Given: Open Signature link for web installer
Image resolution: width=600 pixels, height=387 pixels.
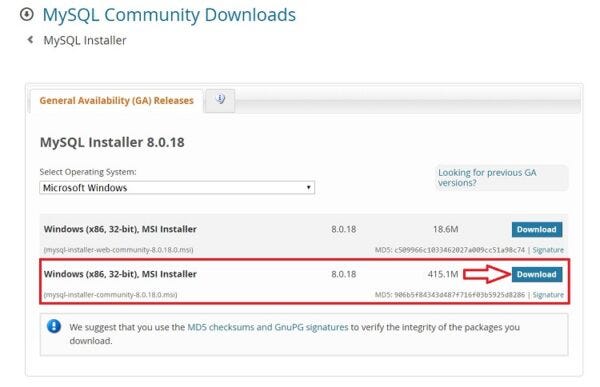Looking at the screenshot, I should 548,250.
